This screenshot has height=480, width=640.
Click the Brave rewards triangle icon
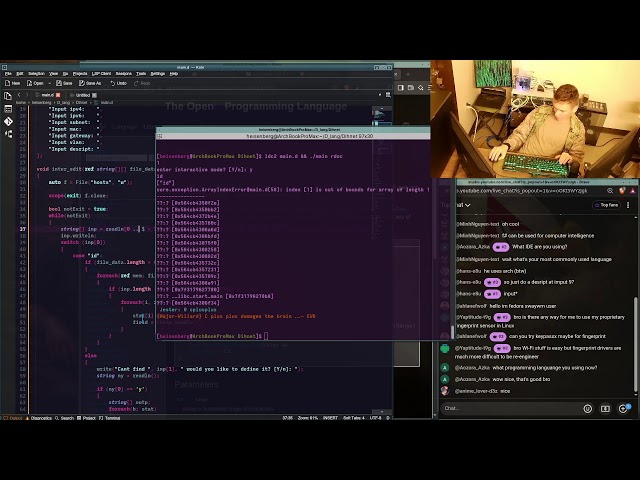pos(633,191)
